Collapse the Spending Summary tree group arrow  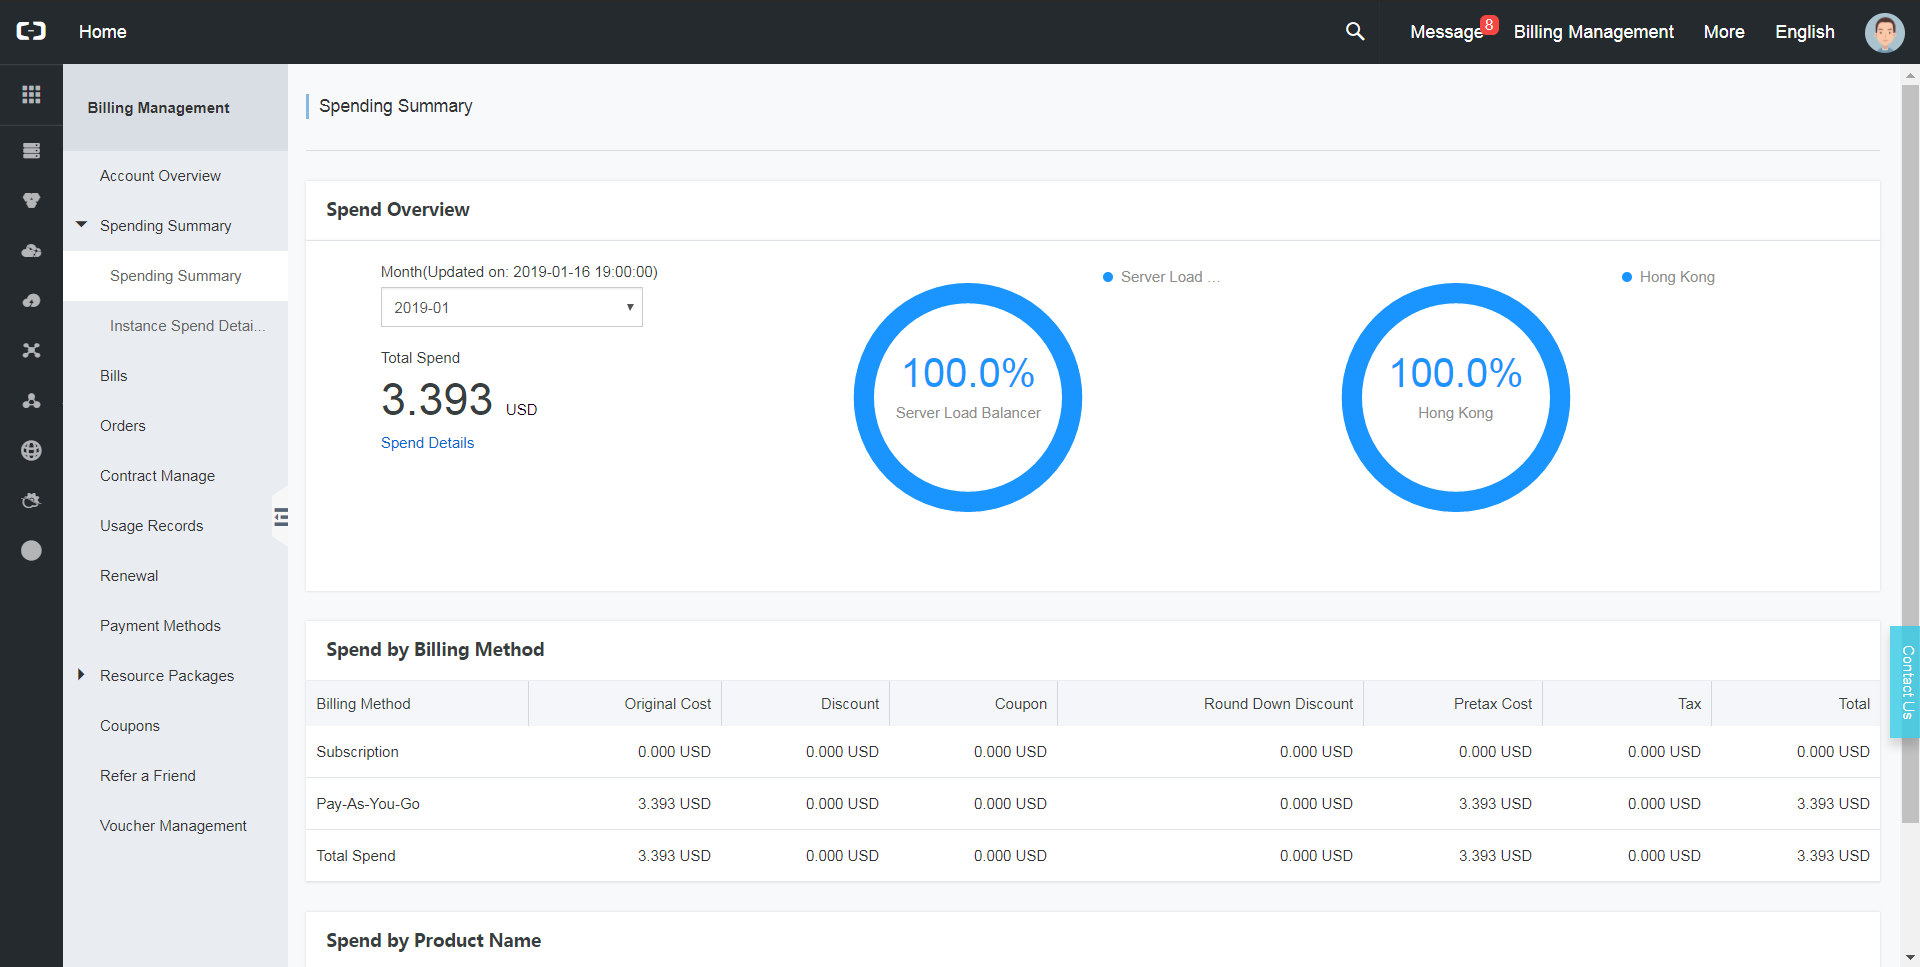(81, 225)
